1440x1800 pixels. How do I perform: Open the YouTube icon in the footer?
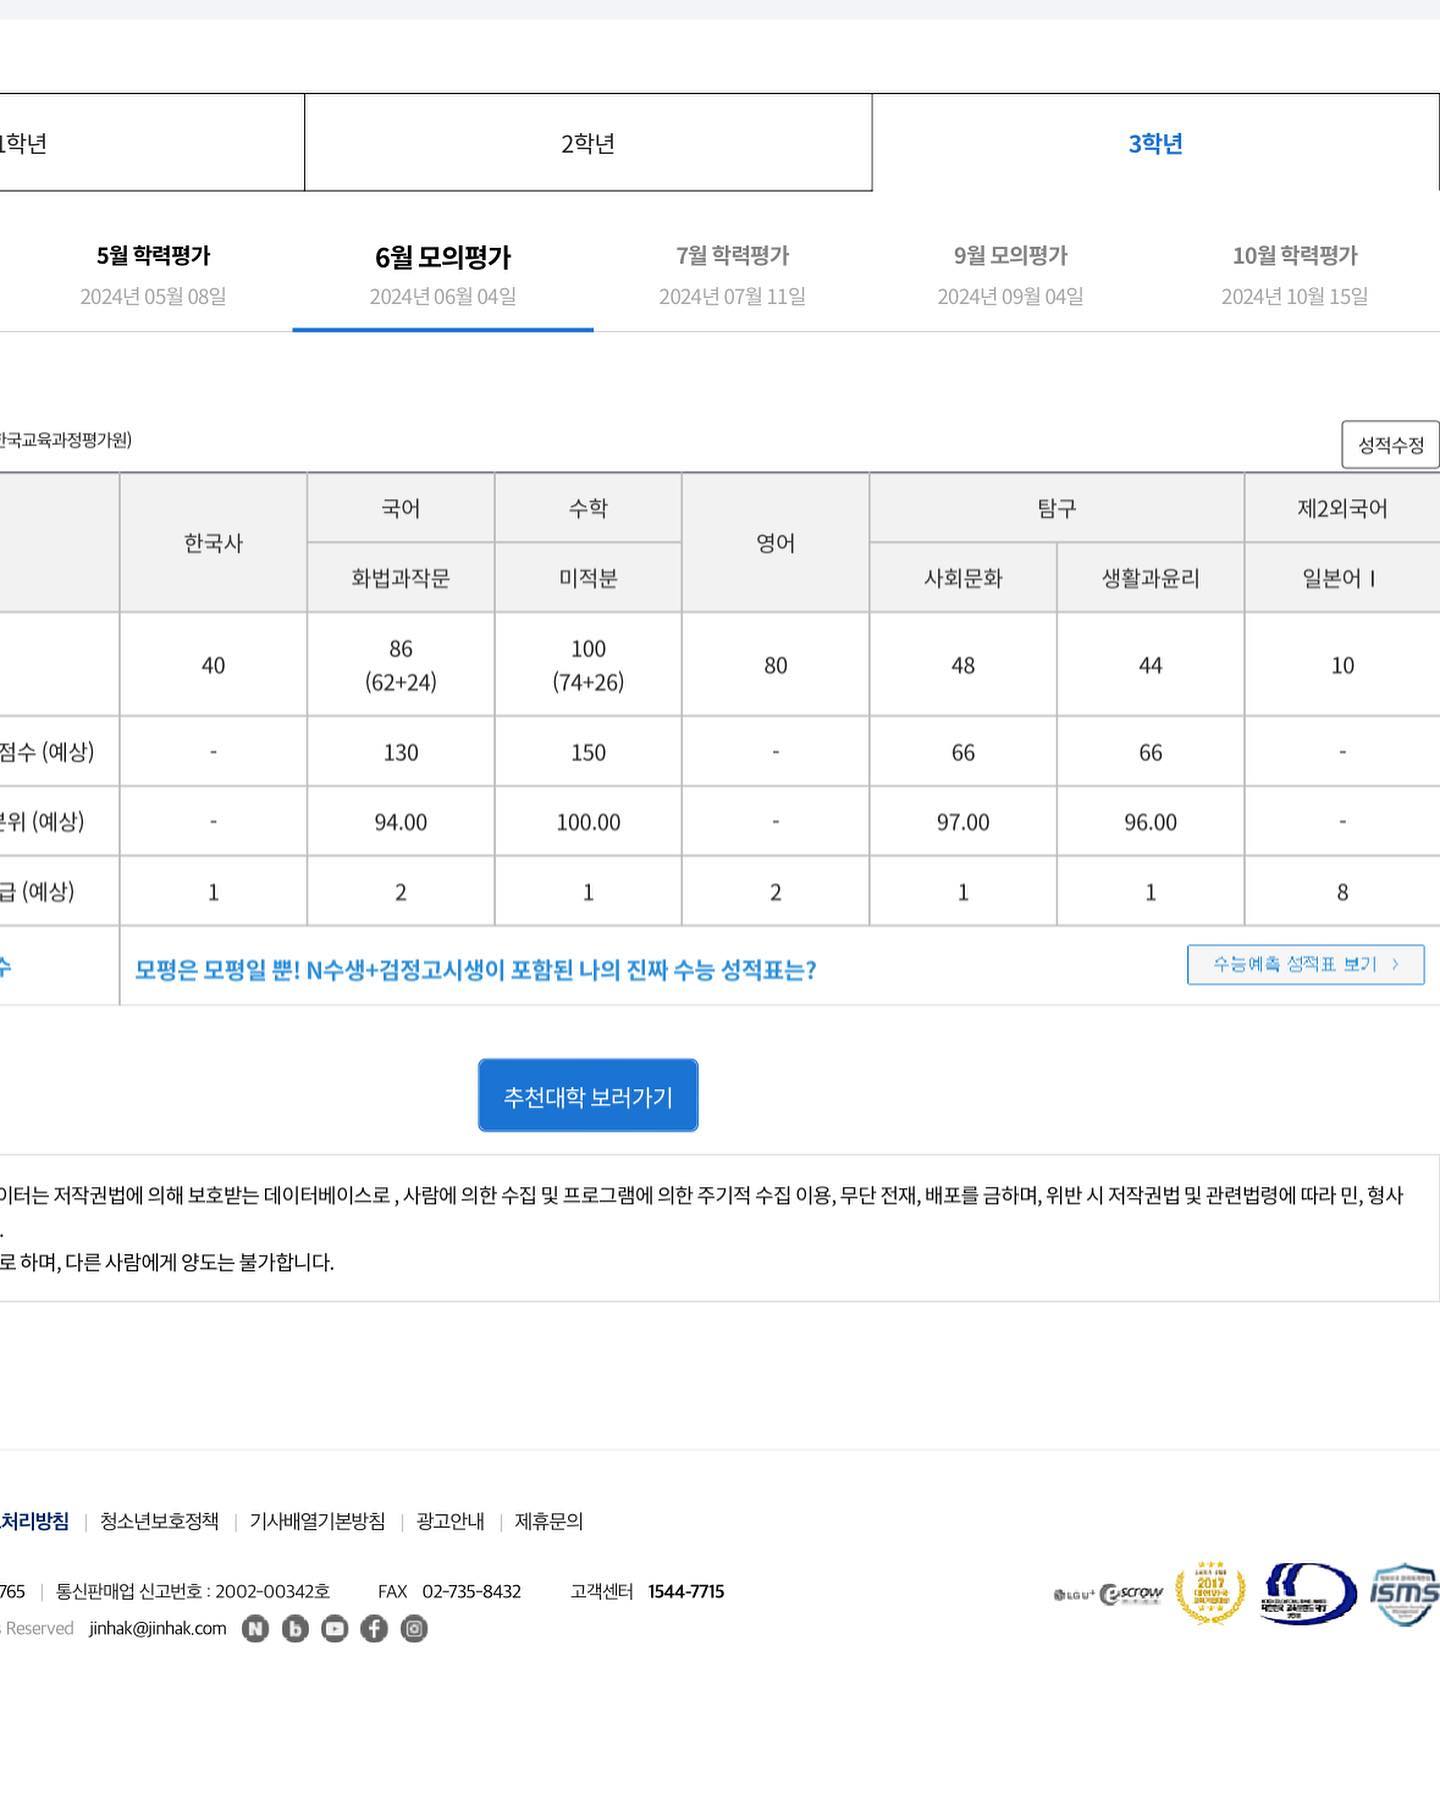coord(334,1629)
